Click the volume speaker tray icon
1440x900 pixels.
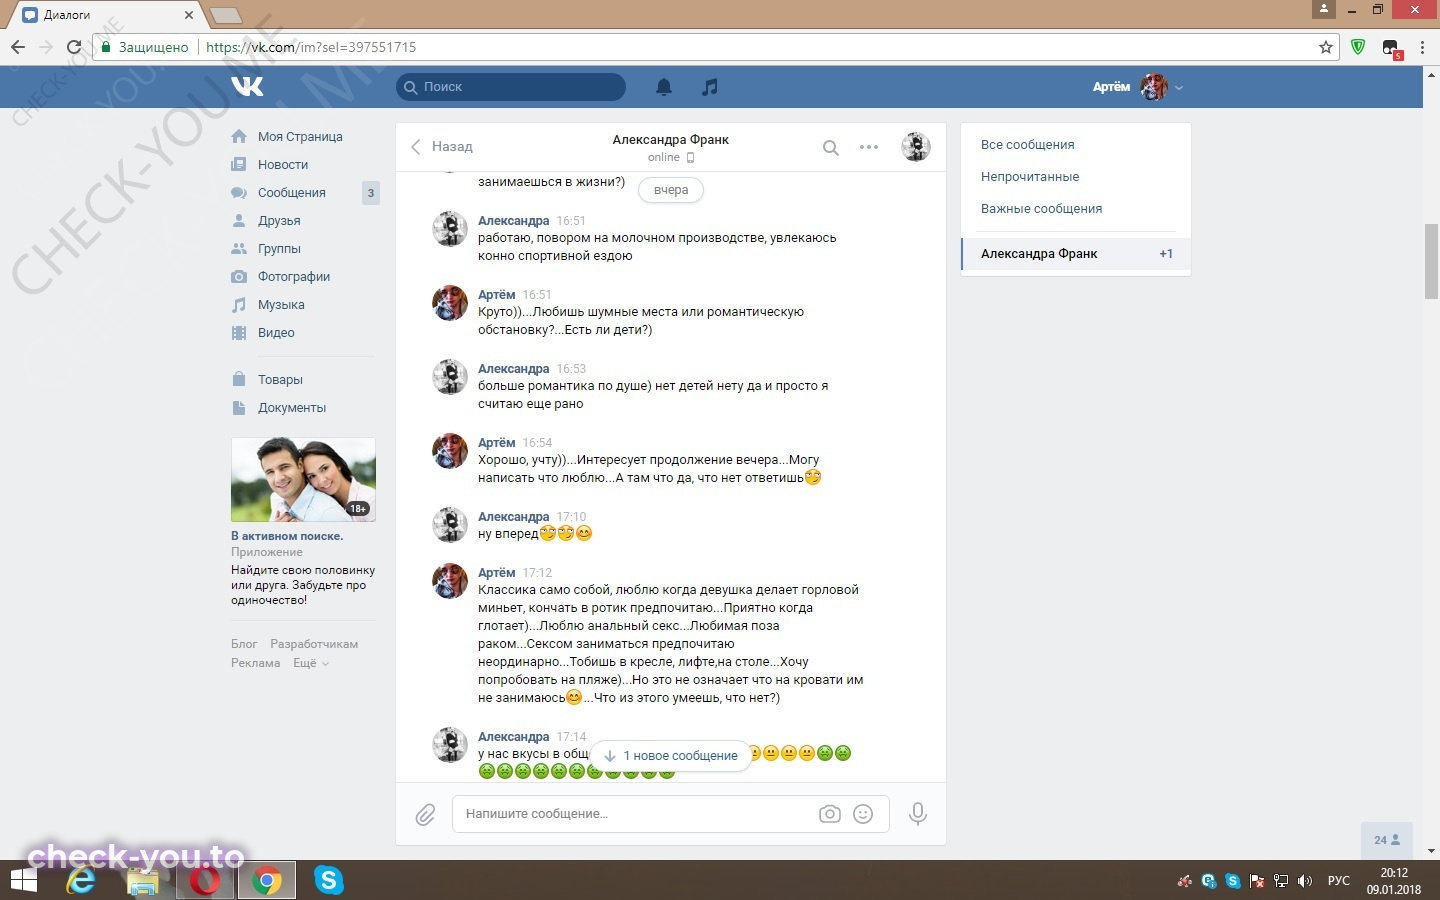coord(1305,881)
